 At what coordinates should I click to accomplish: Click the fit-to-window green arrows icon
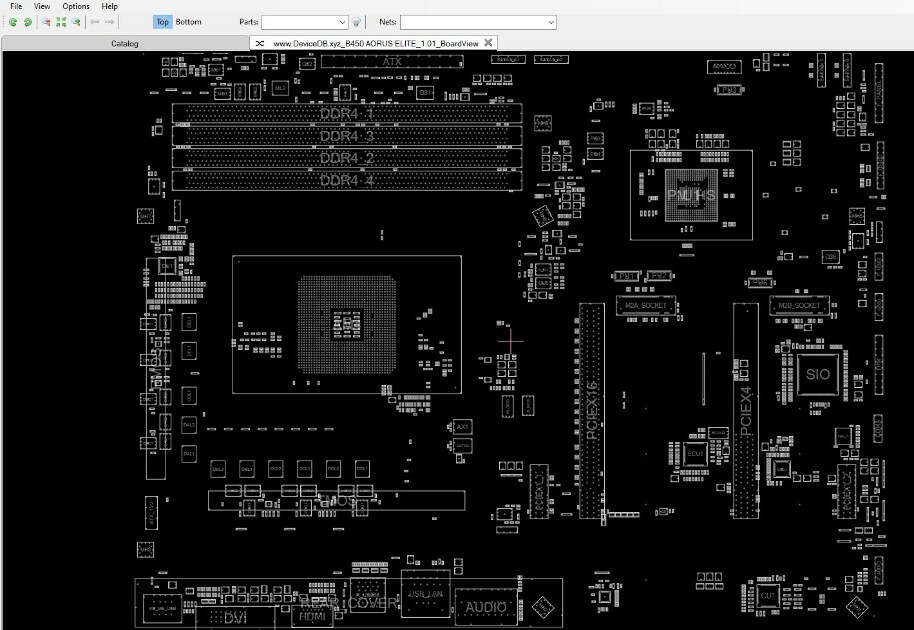tap(61, 22)
